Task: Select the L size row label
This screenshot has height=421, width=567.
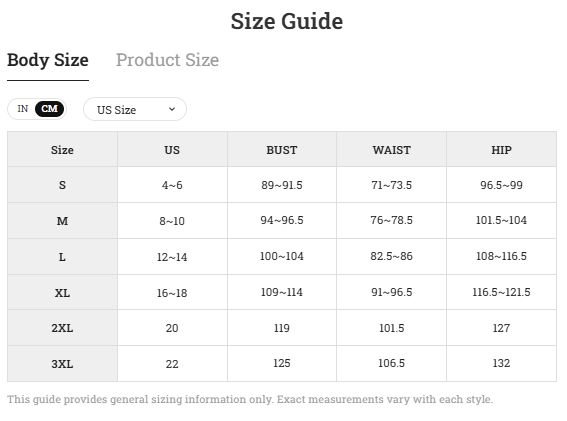Action: click(x=62, y=257)
